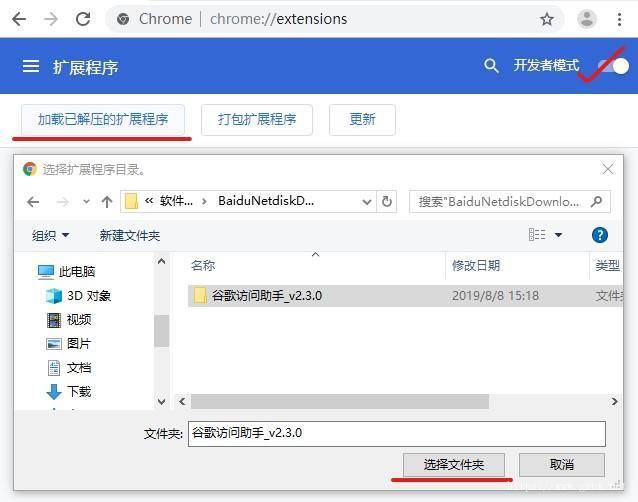Click the dialog's back arrow
The image size is (638, 502).
33,202
